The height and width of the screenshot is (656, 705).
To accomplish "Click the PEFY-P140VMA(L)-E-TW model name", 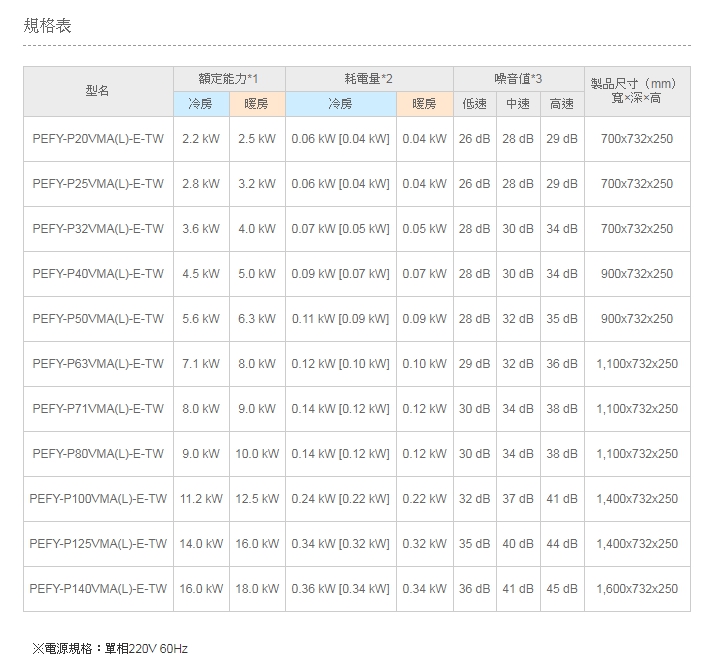I will (97, 589).
